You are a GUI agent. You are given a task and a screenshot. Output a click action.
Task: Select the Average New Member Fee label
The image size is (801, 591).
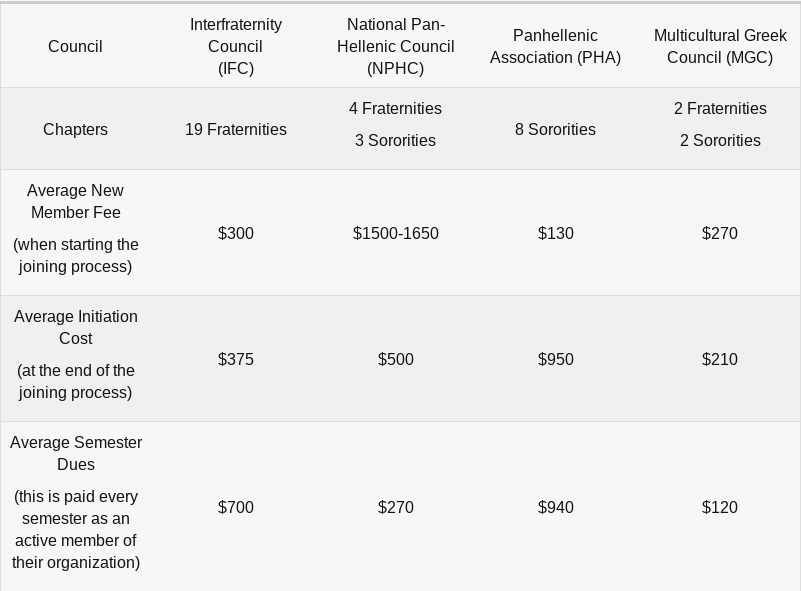coord(76,201)
